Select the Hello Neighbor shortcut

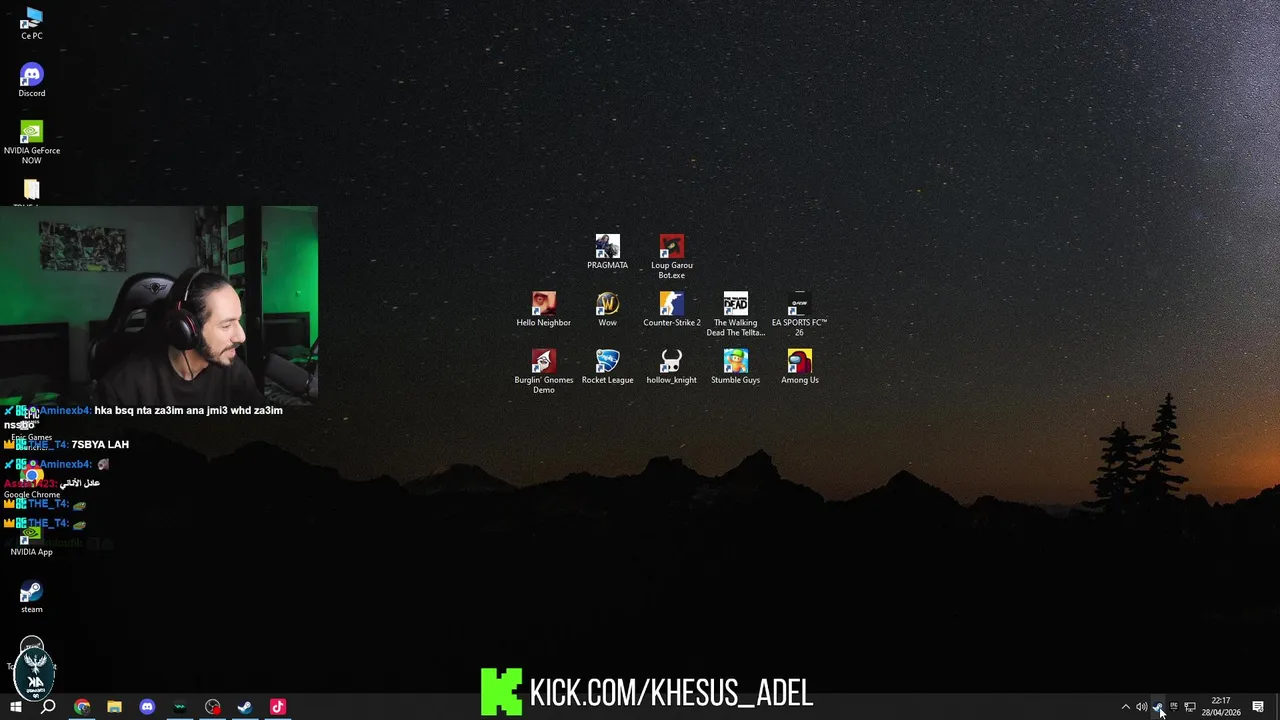[543, 310]
